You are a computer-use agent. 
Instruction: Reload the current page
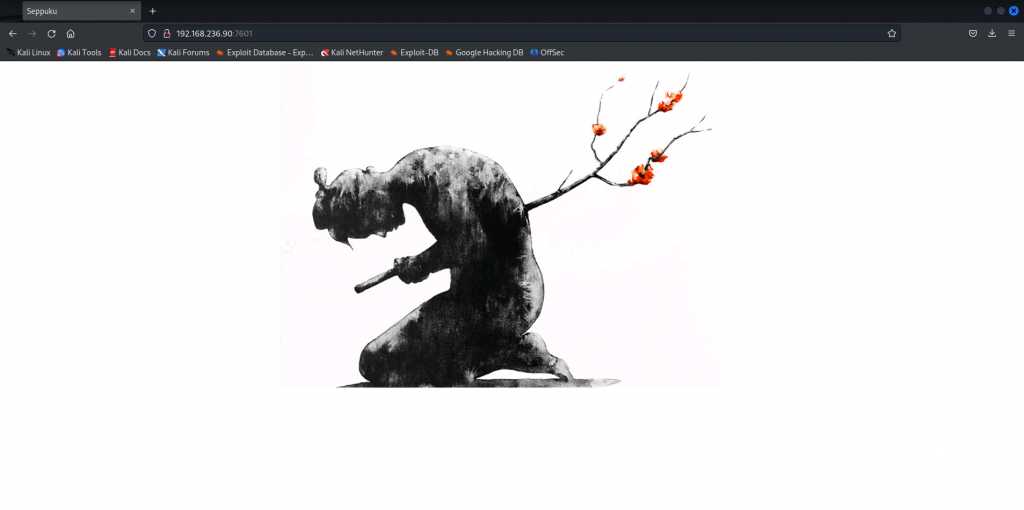(52, 33)
